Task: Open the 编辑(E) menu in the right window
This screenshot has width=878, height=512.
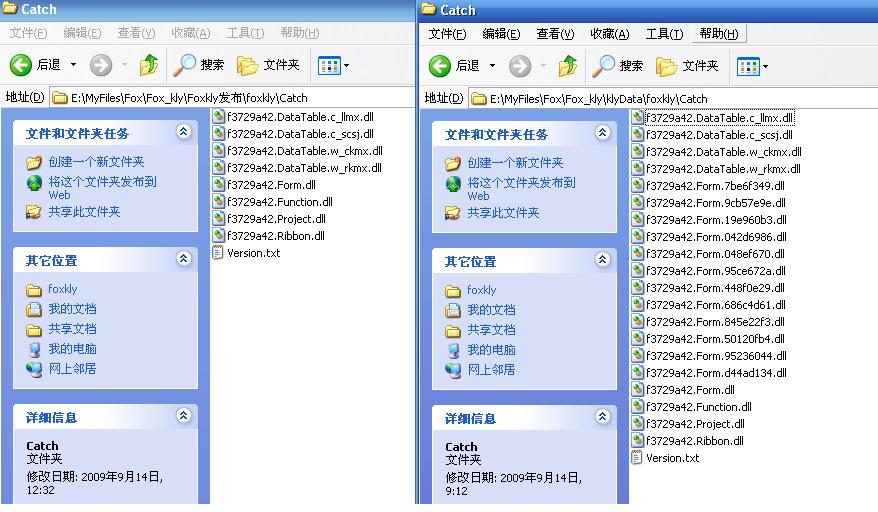Action: 501,34
